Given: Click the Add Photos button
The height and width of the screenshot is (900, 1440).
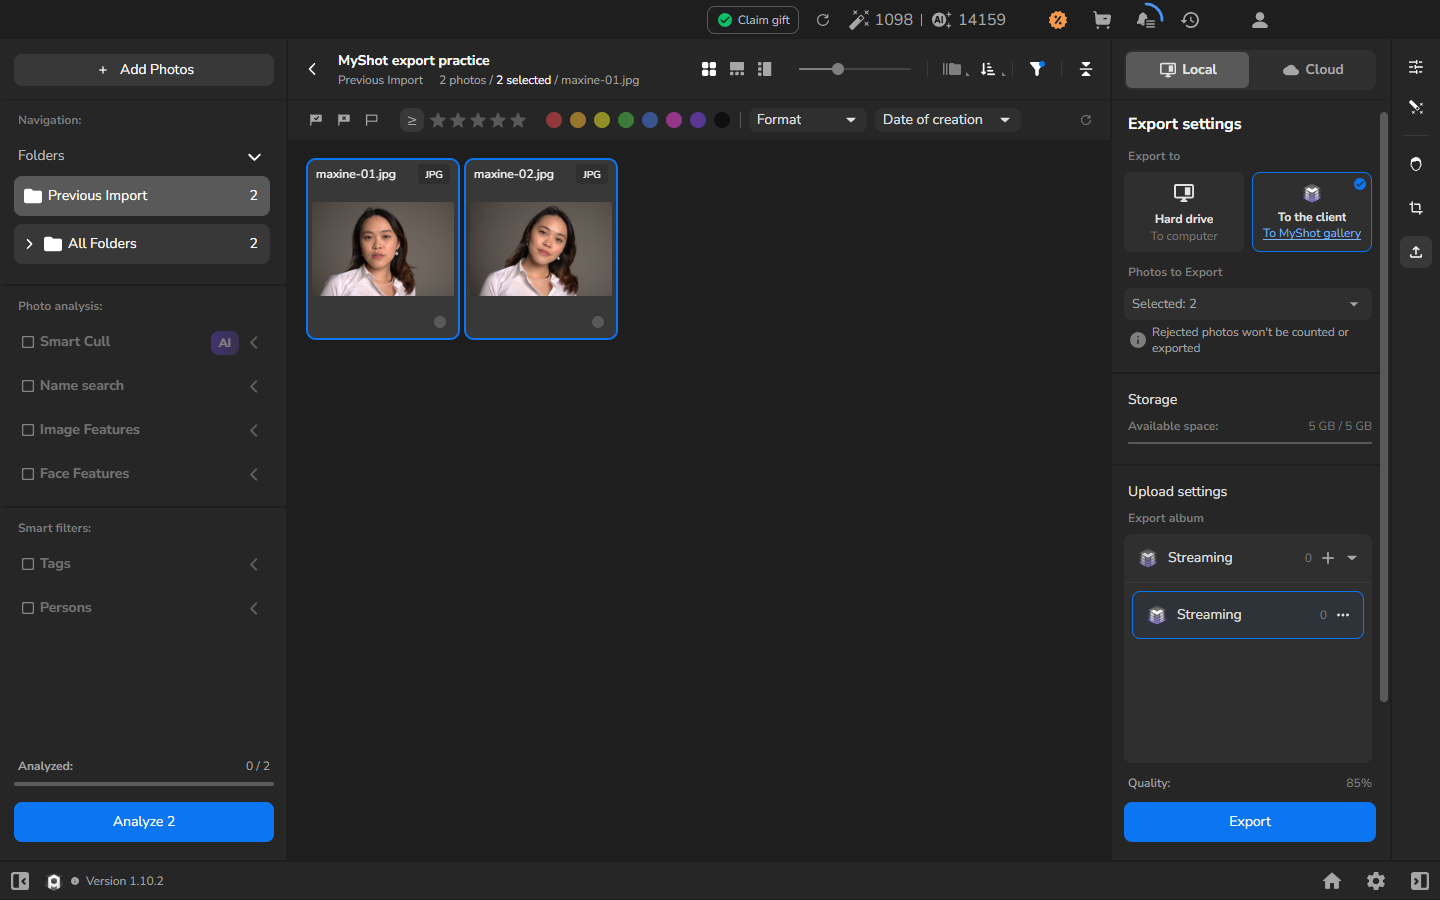Looking at the screenshot, I should click(x=144, y=70).
